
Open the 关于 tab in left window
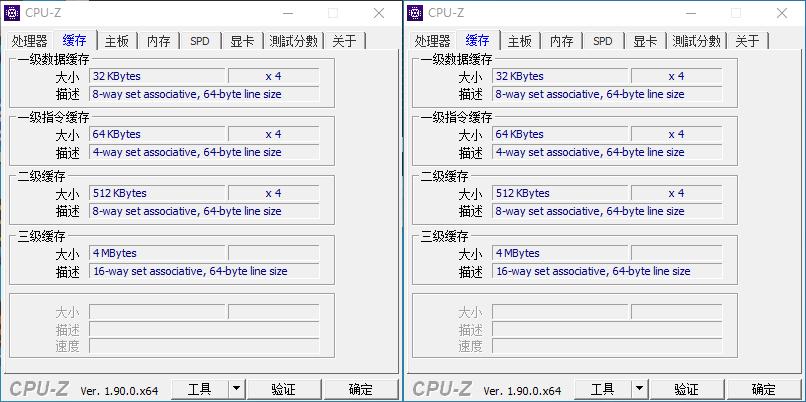[x=344, y=41]
